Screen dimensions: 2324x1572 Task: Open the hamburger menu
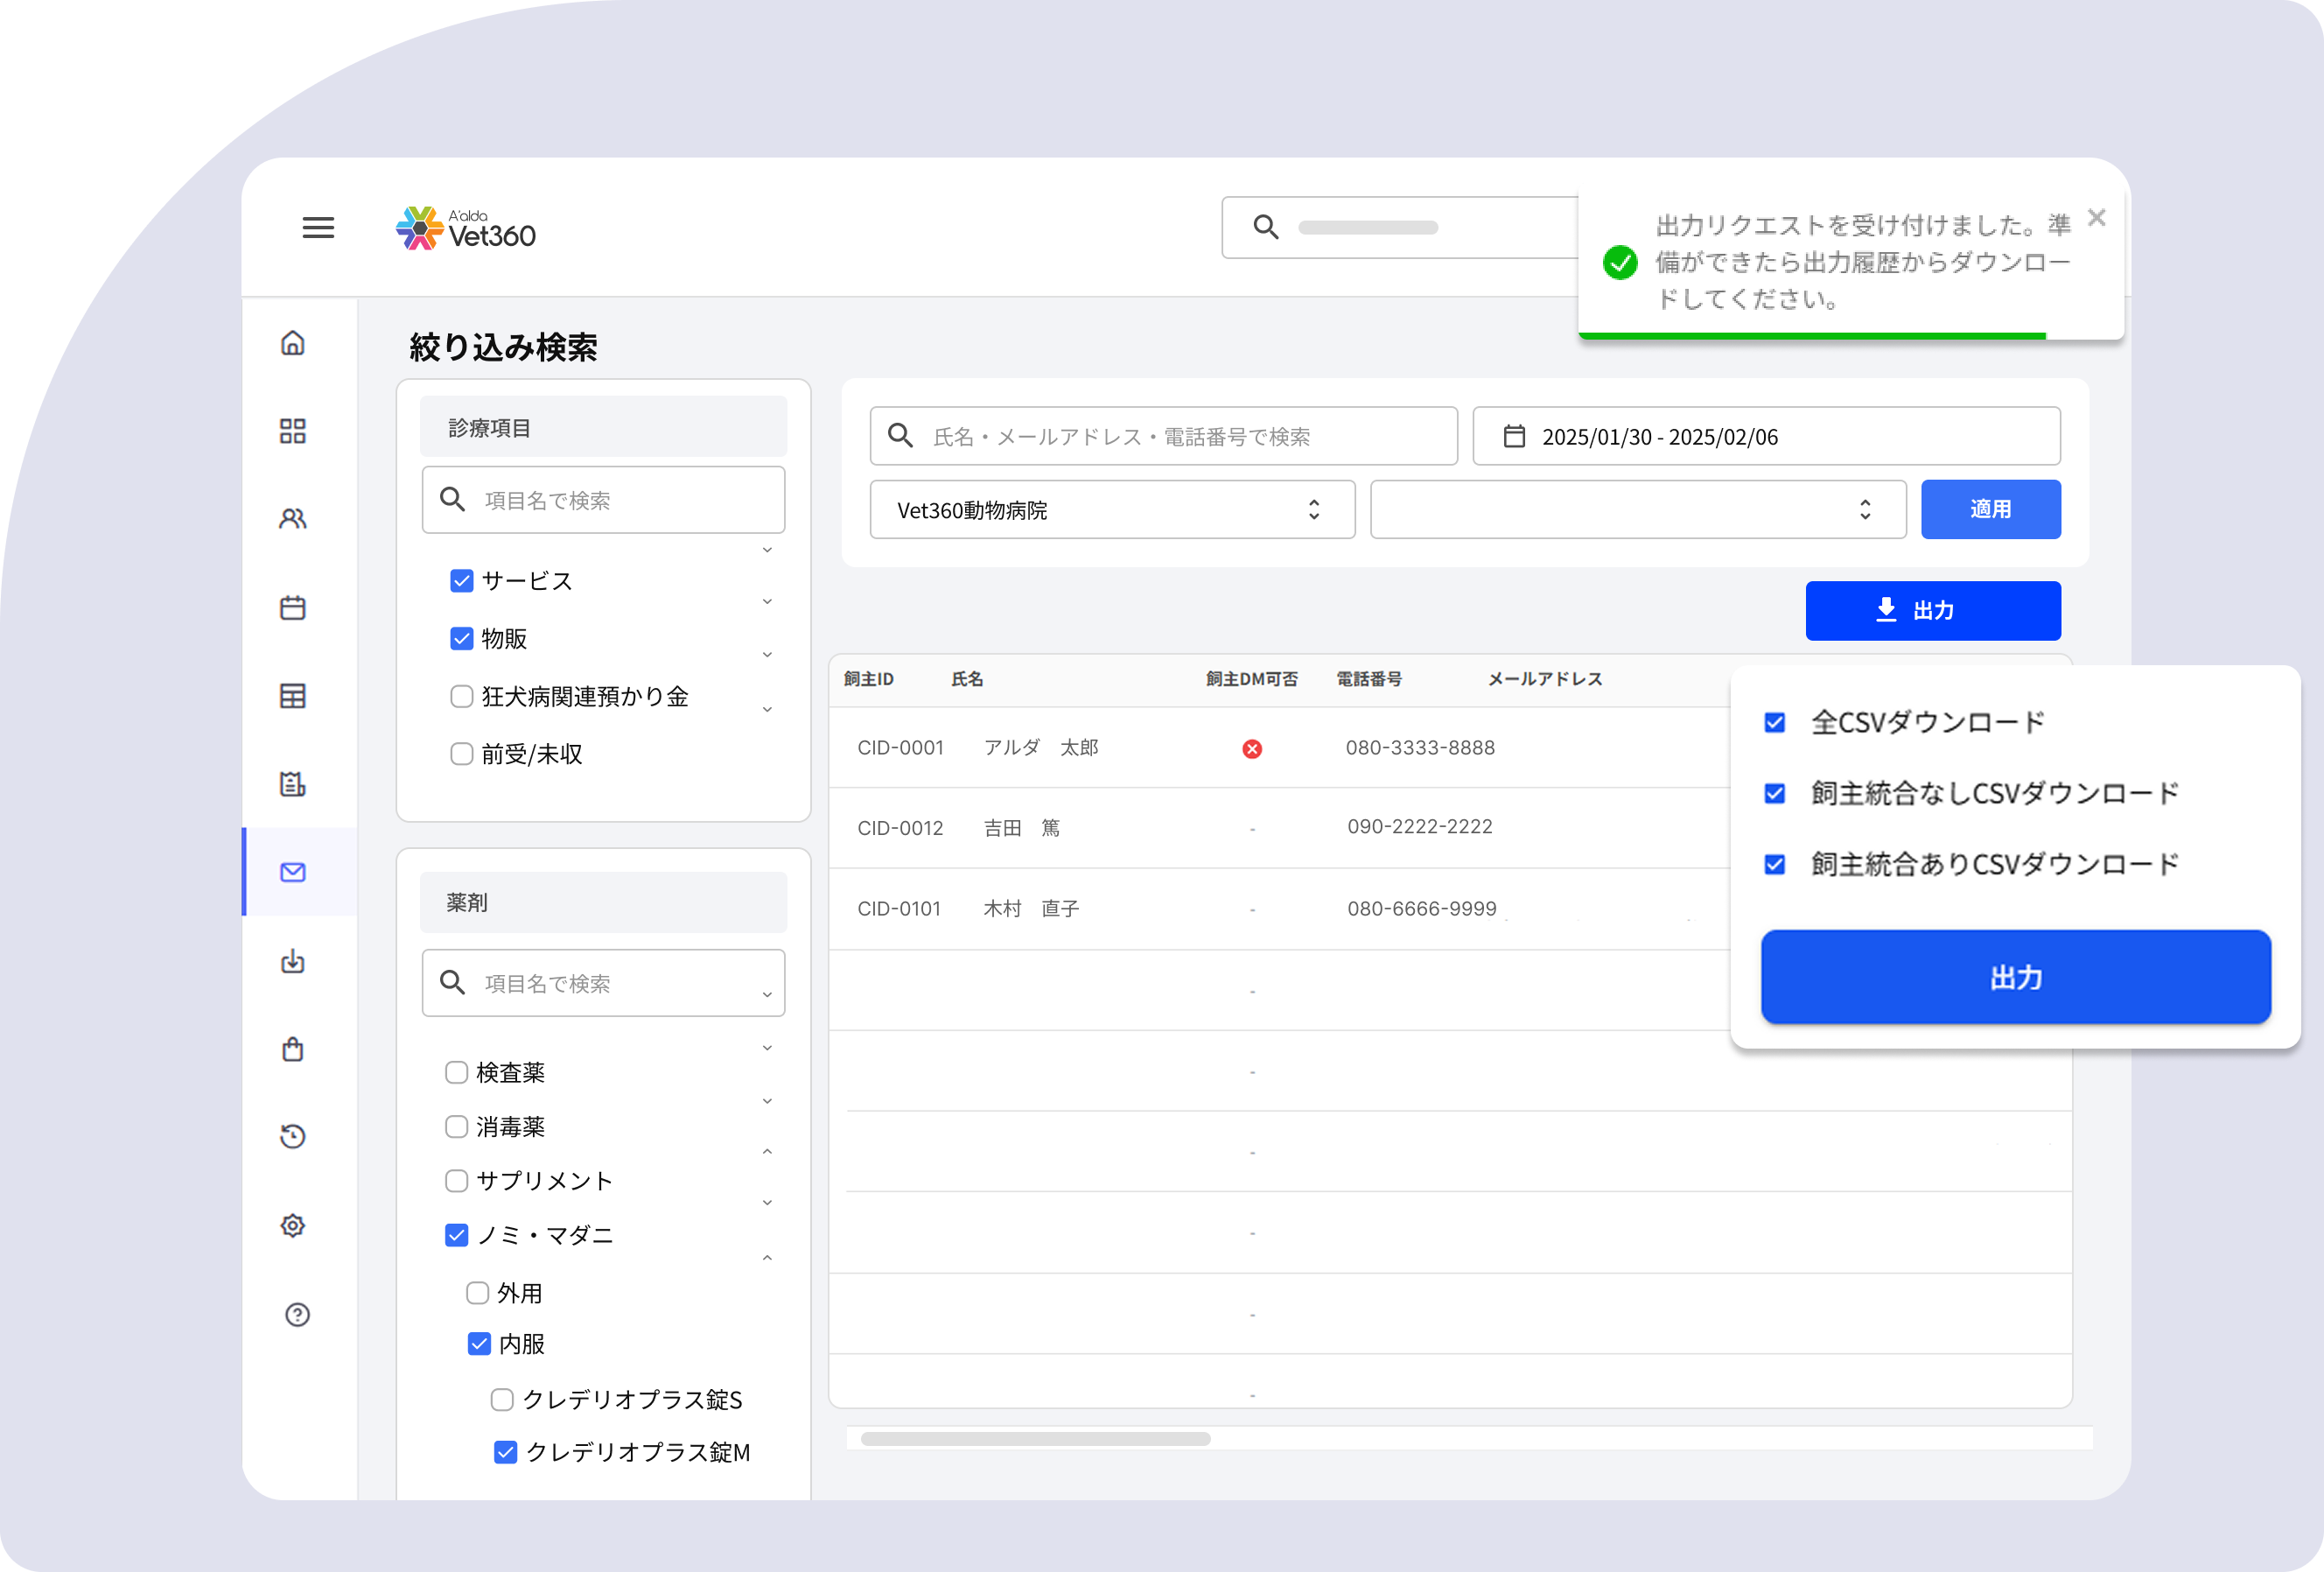tap(318, 227)
